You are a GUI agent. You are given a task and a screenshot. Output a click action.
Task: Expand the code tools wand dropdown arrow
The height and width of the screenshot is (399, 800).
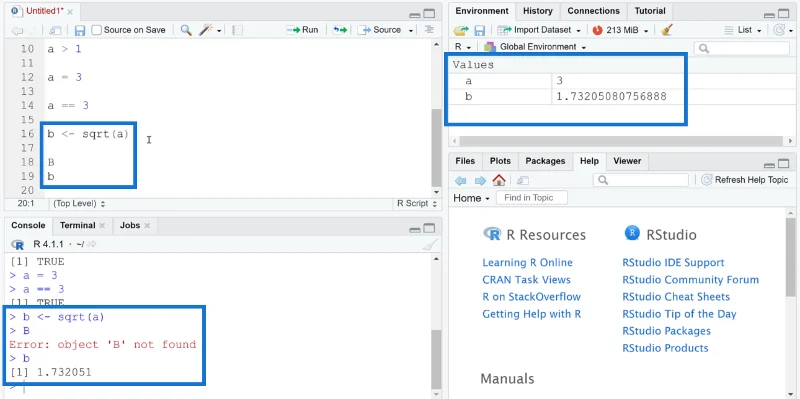tap(219, 31)
